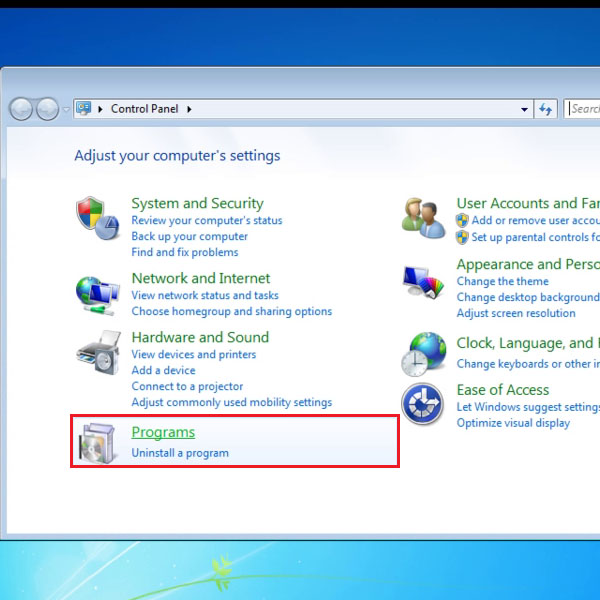Image resolution: width=600 pixels, height=600 pixels.
Task: Click the Control Panel icon in address bar
Action: 83,109
